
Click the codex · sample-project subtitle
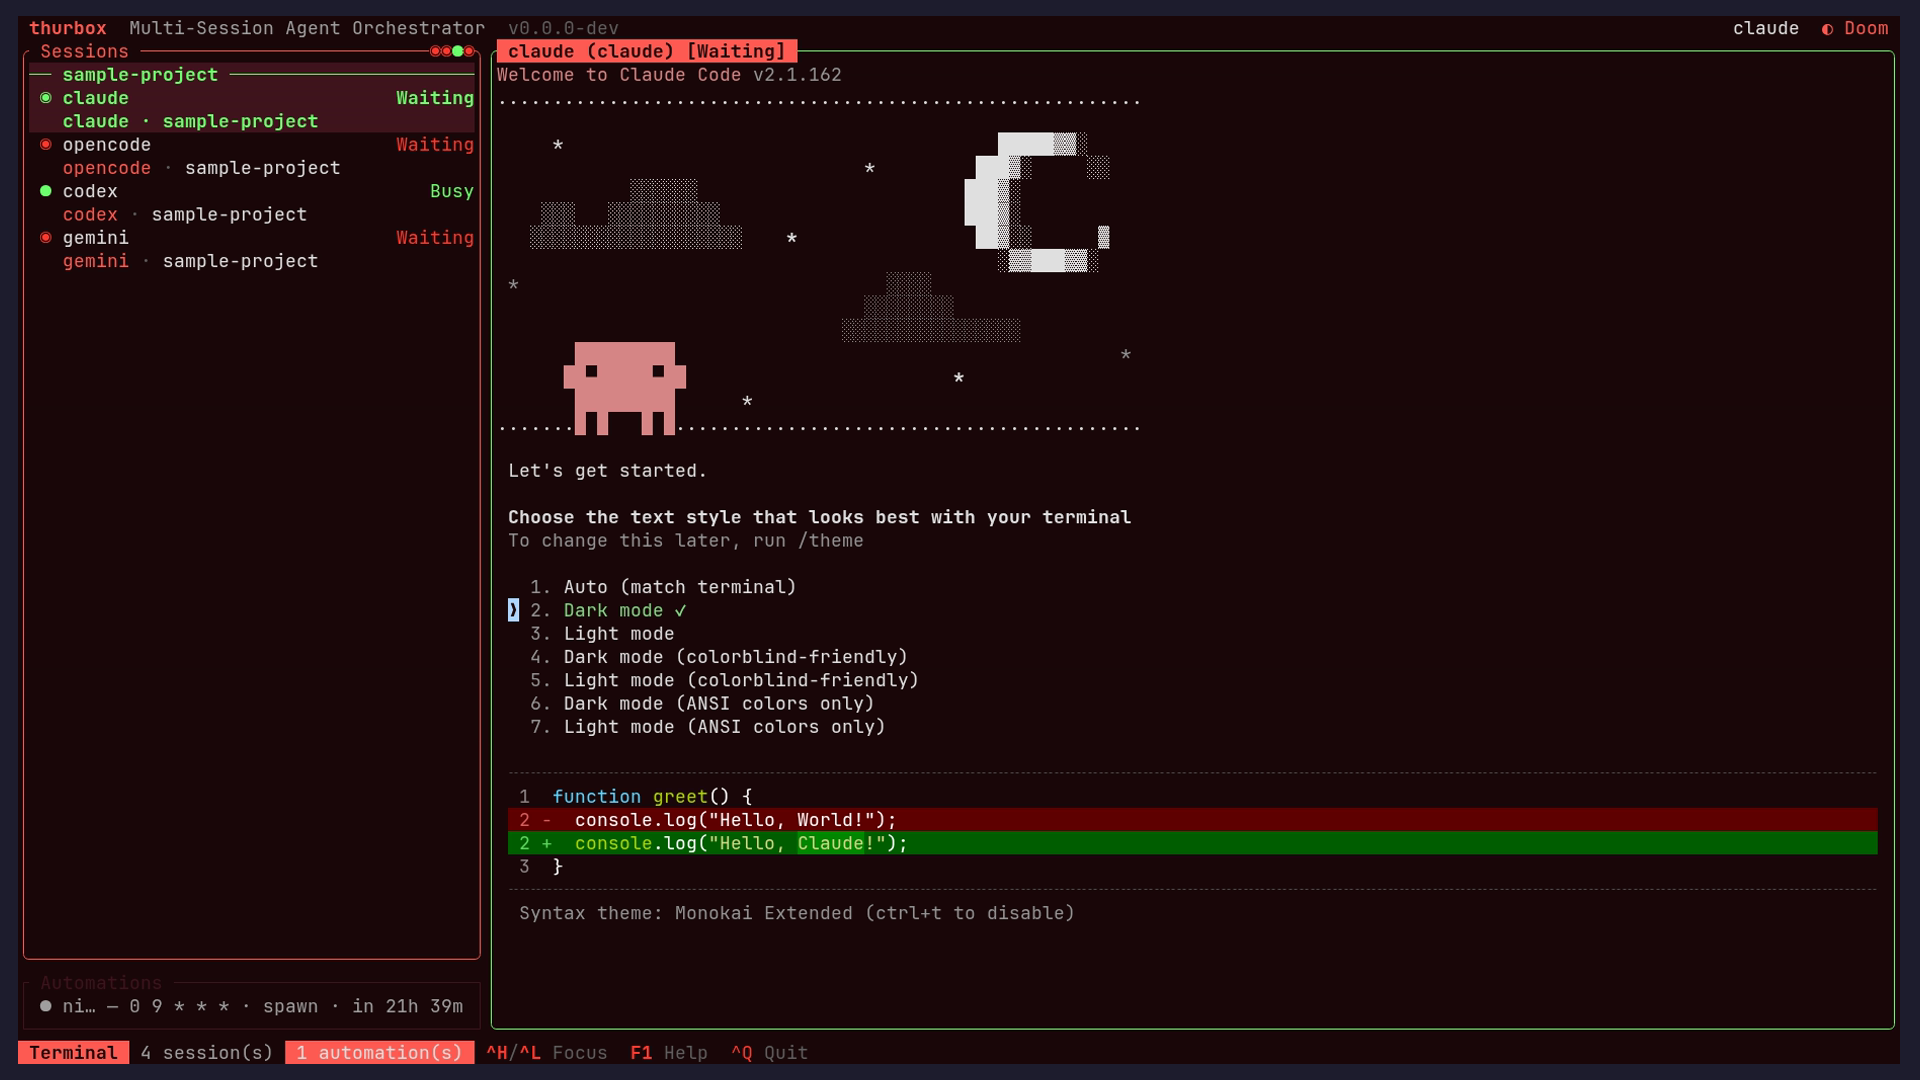pos(185,214)
